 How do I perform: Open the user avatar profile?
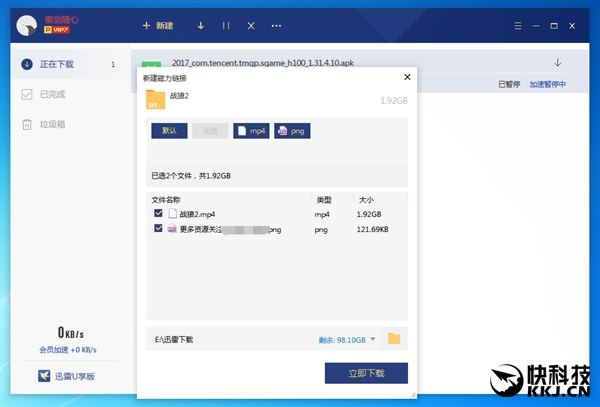point(26,25)
